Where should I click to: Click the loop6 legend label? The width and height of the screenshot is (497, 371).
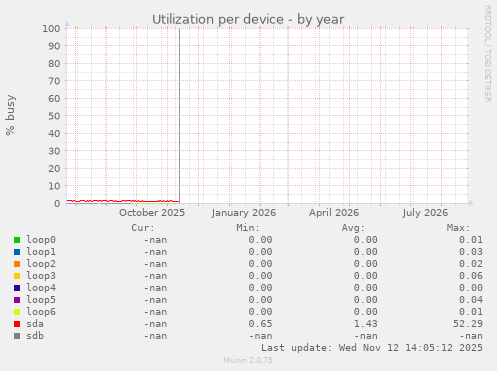tap(41, 312)
